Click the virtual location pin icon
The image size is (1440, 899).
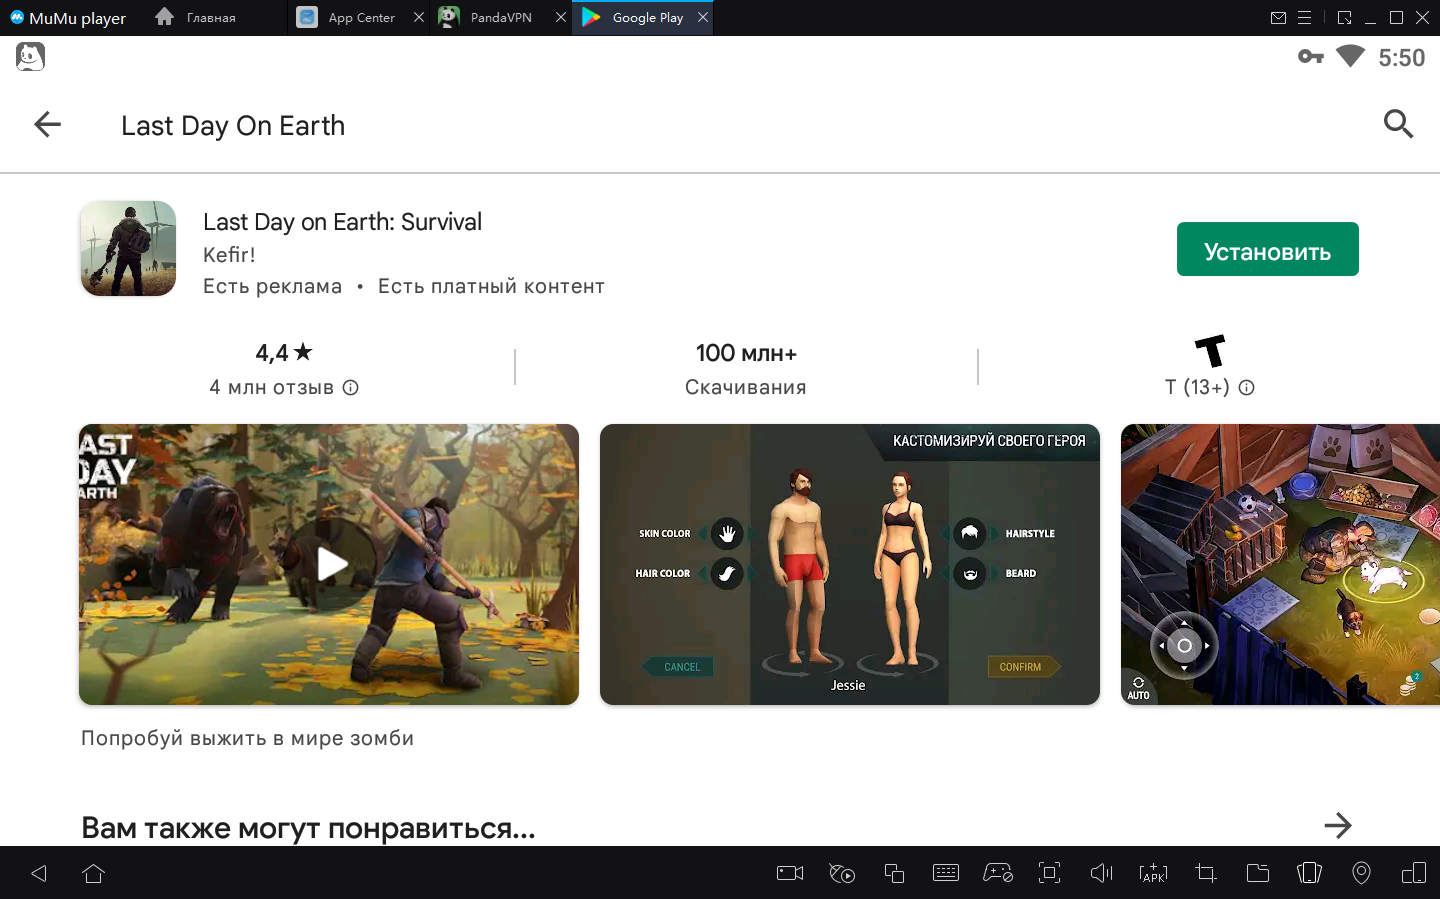(x=1361, y=873)
